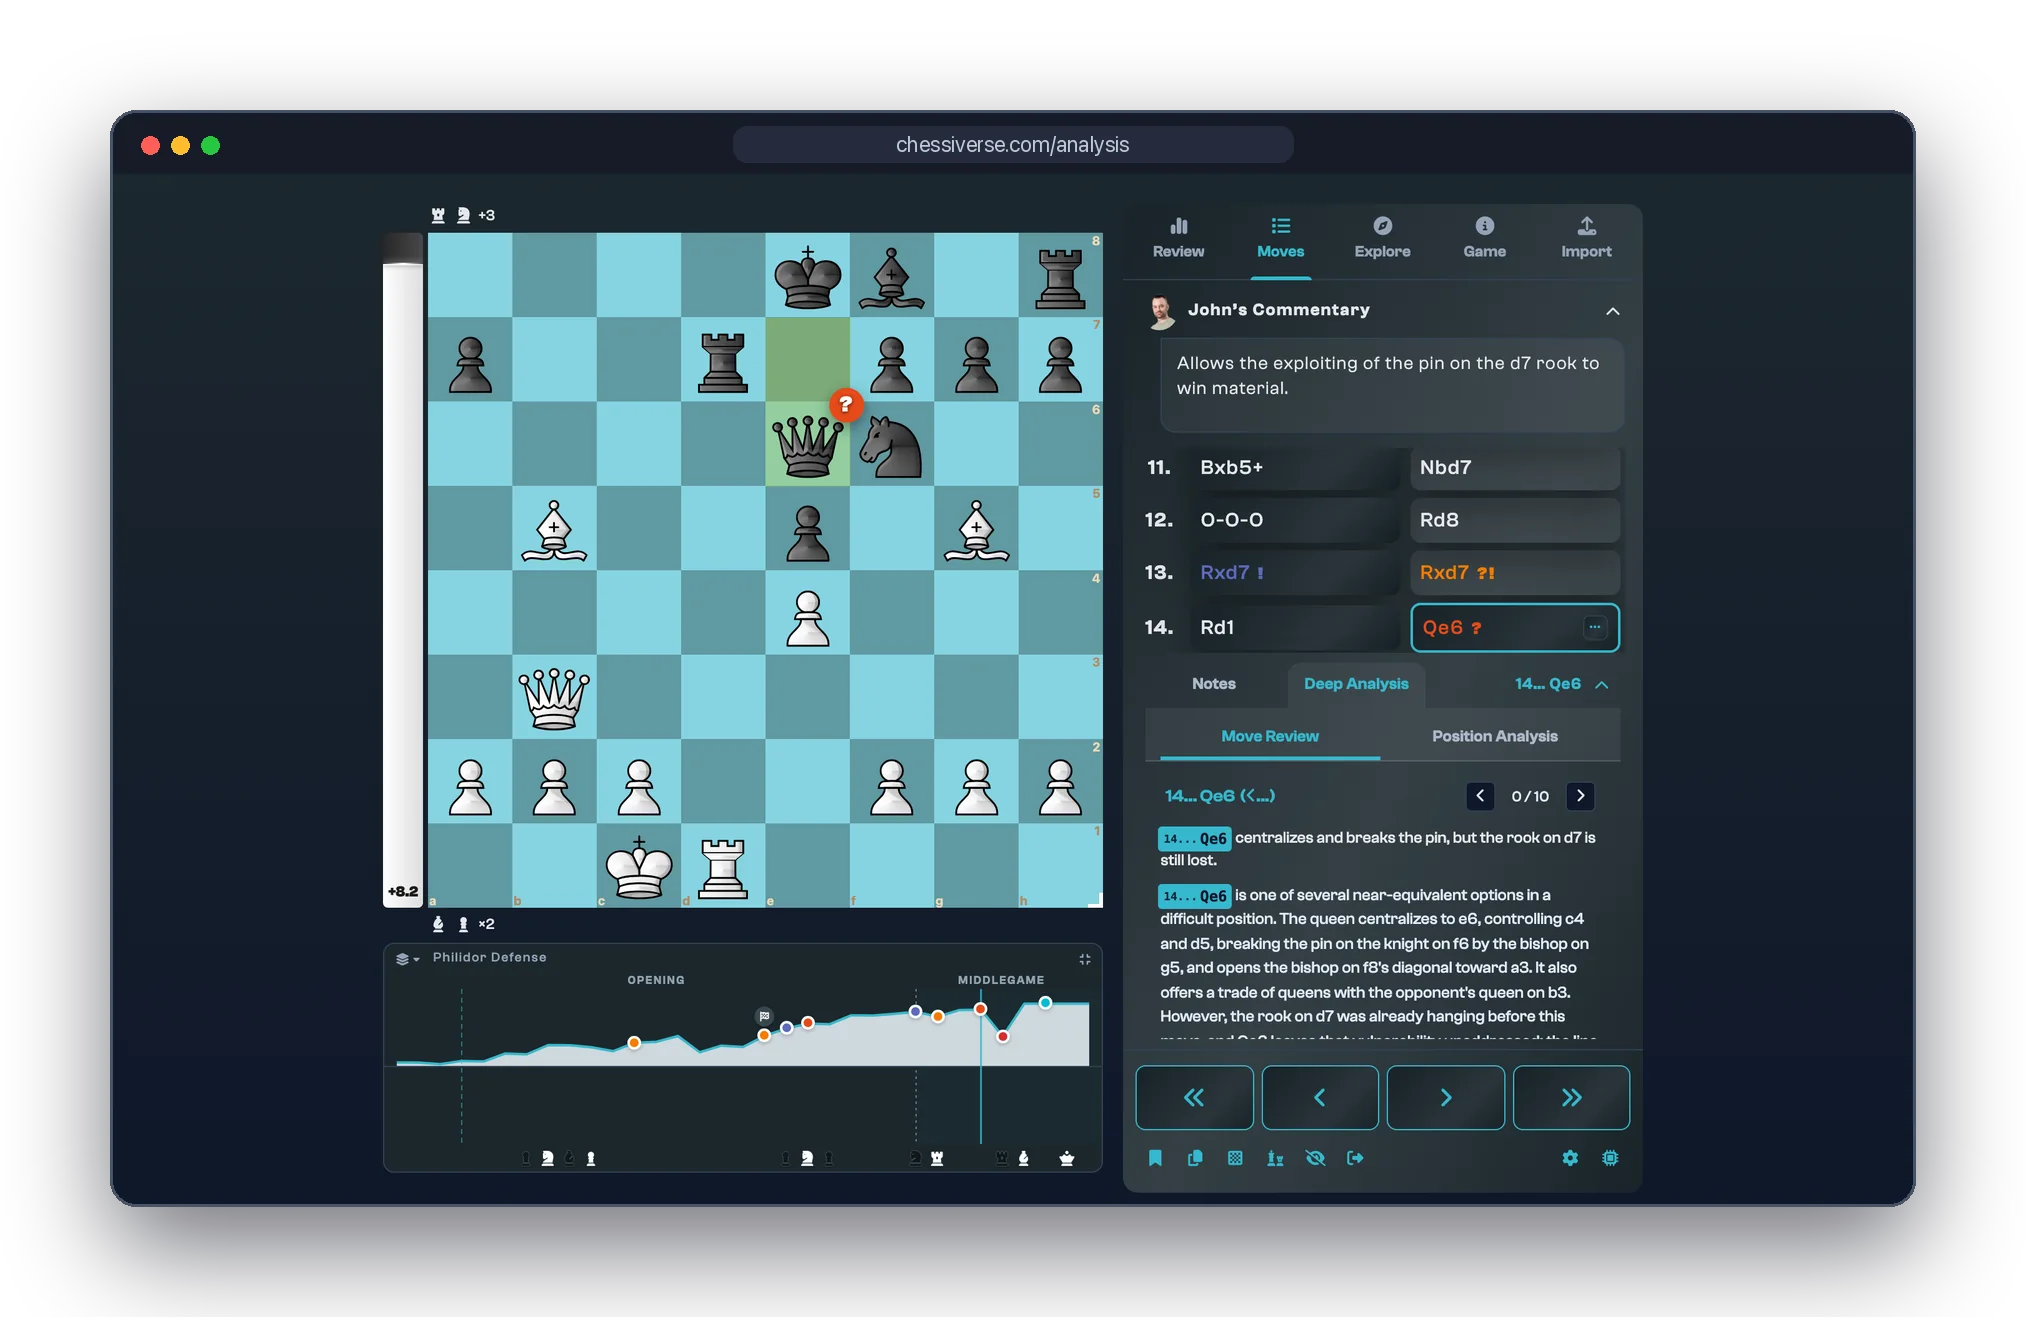Go to previous variation in 0/10 stepper
Screen dimensions: 2026x1317
pyautogui.click(x=1480, y=796)
